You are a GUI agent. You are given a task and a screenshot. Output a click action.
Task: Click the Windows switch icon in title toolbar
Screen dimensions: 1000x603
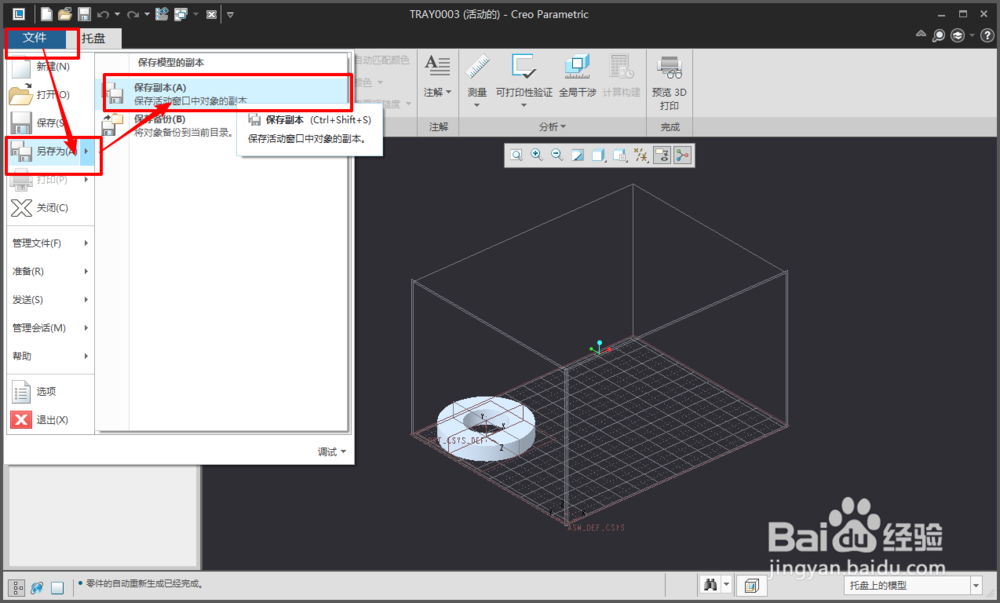tap(181, 14)
